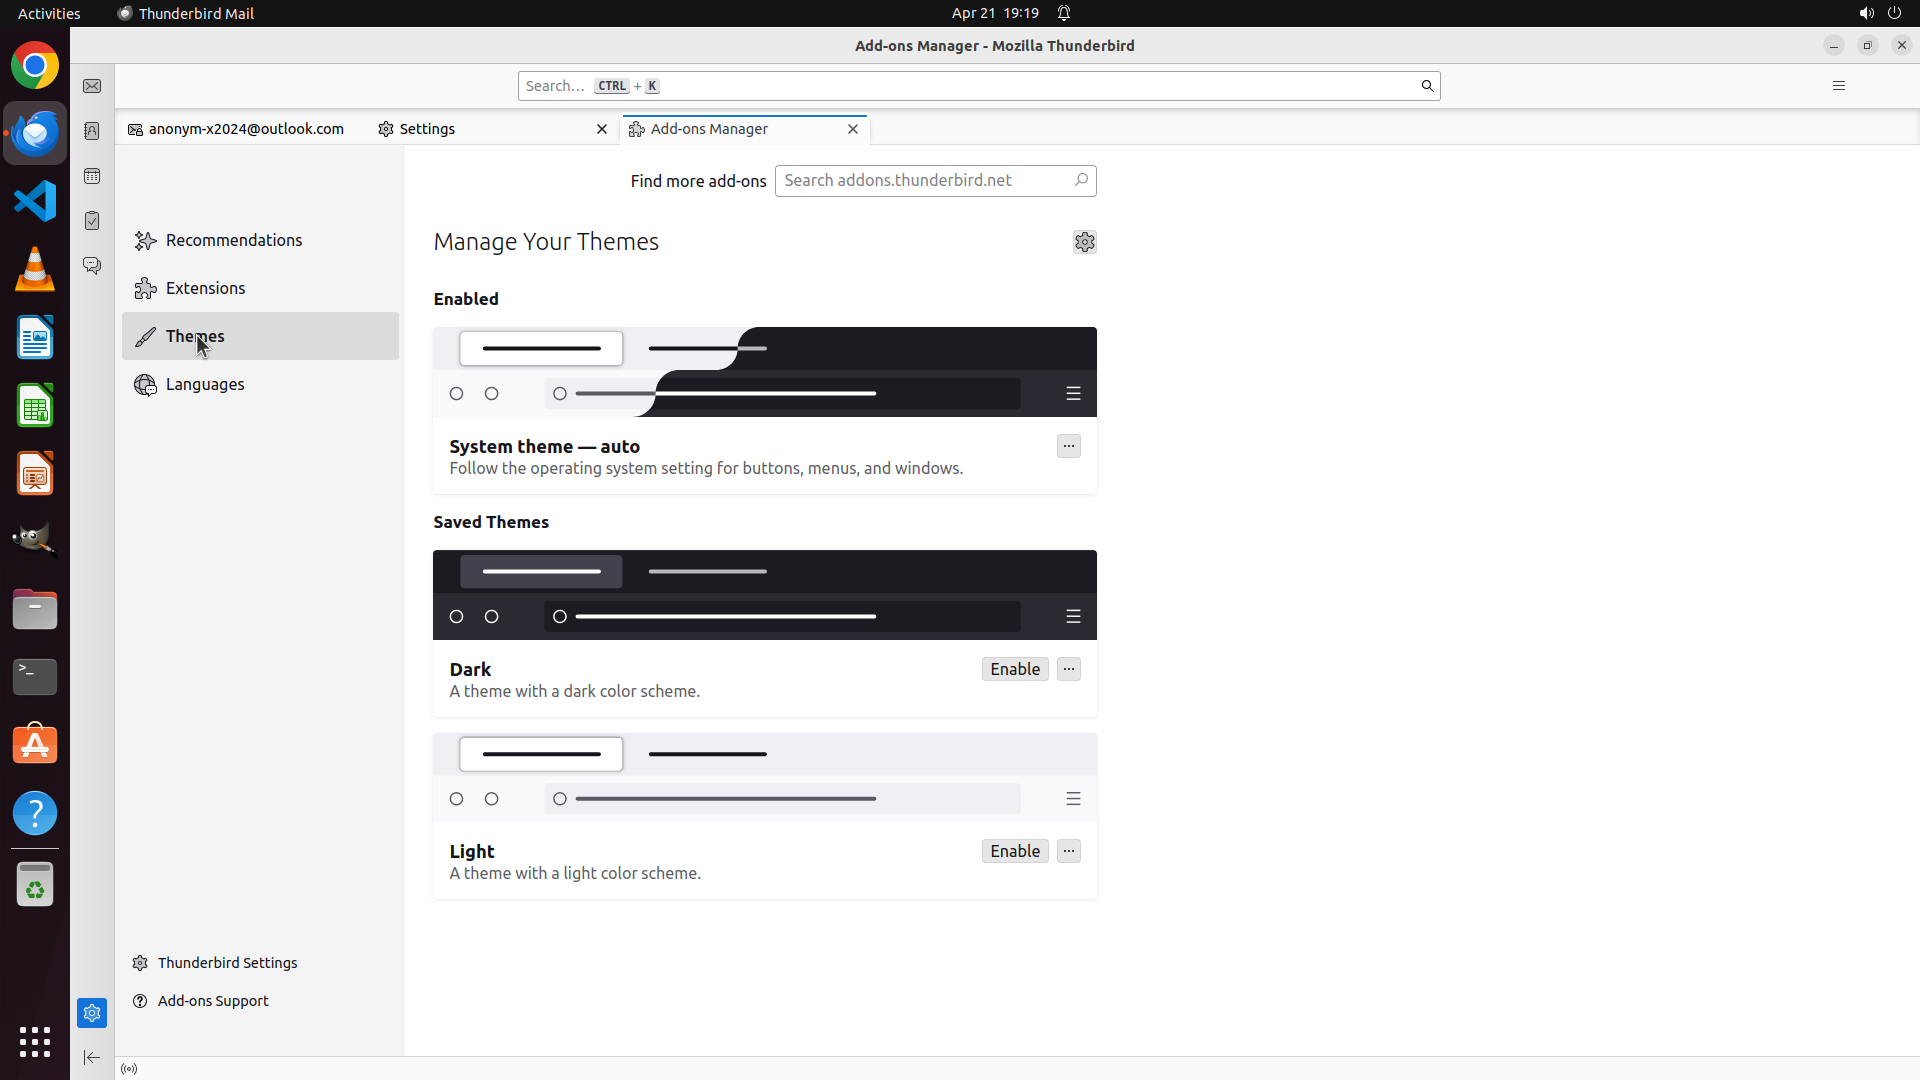Open the Thunderbird app menu

pyautogui.click(x=1838, y=86)
